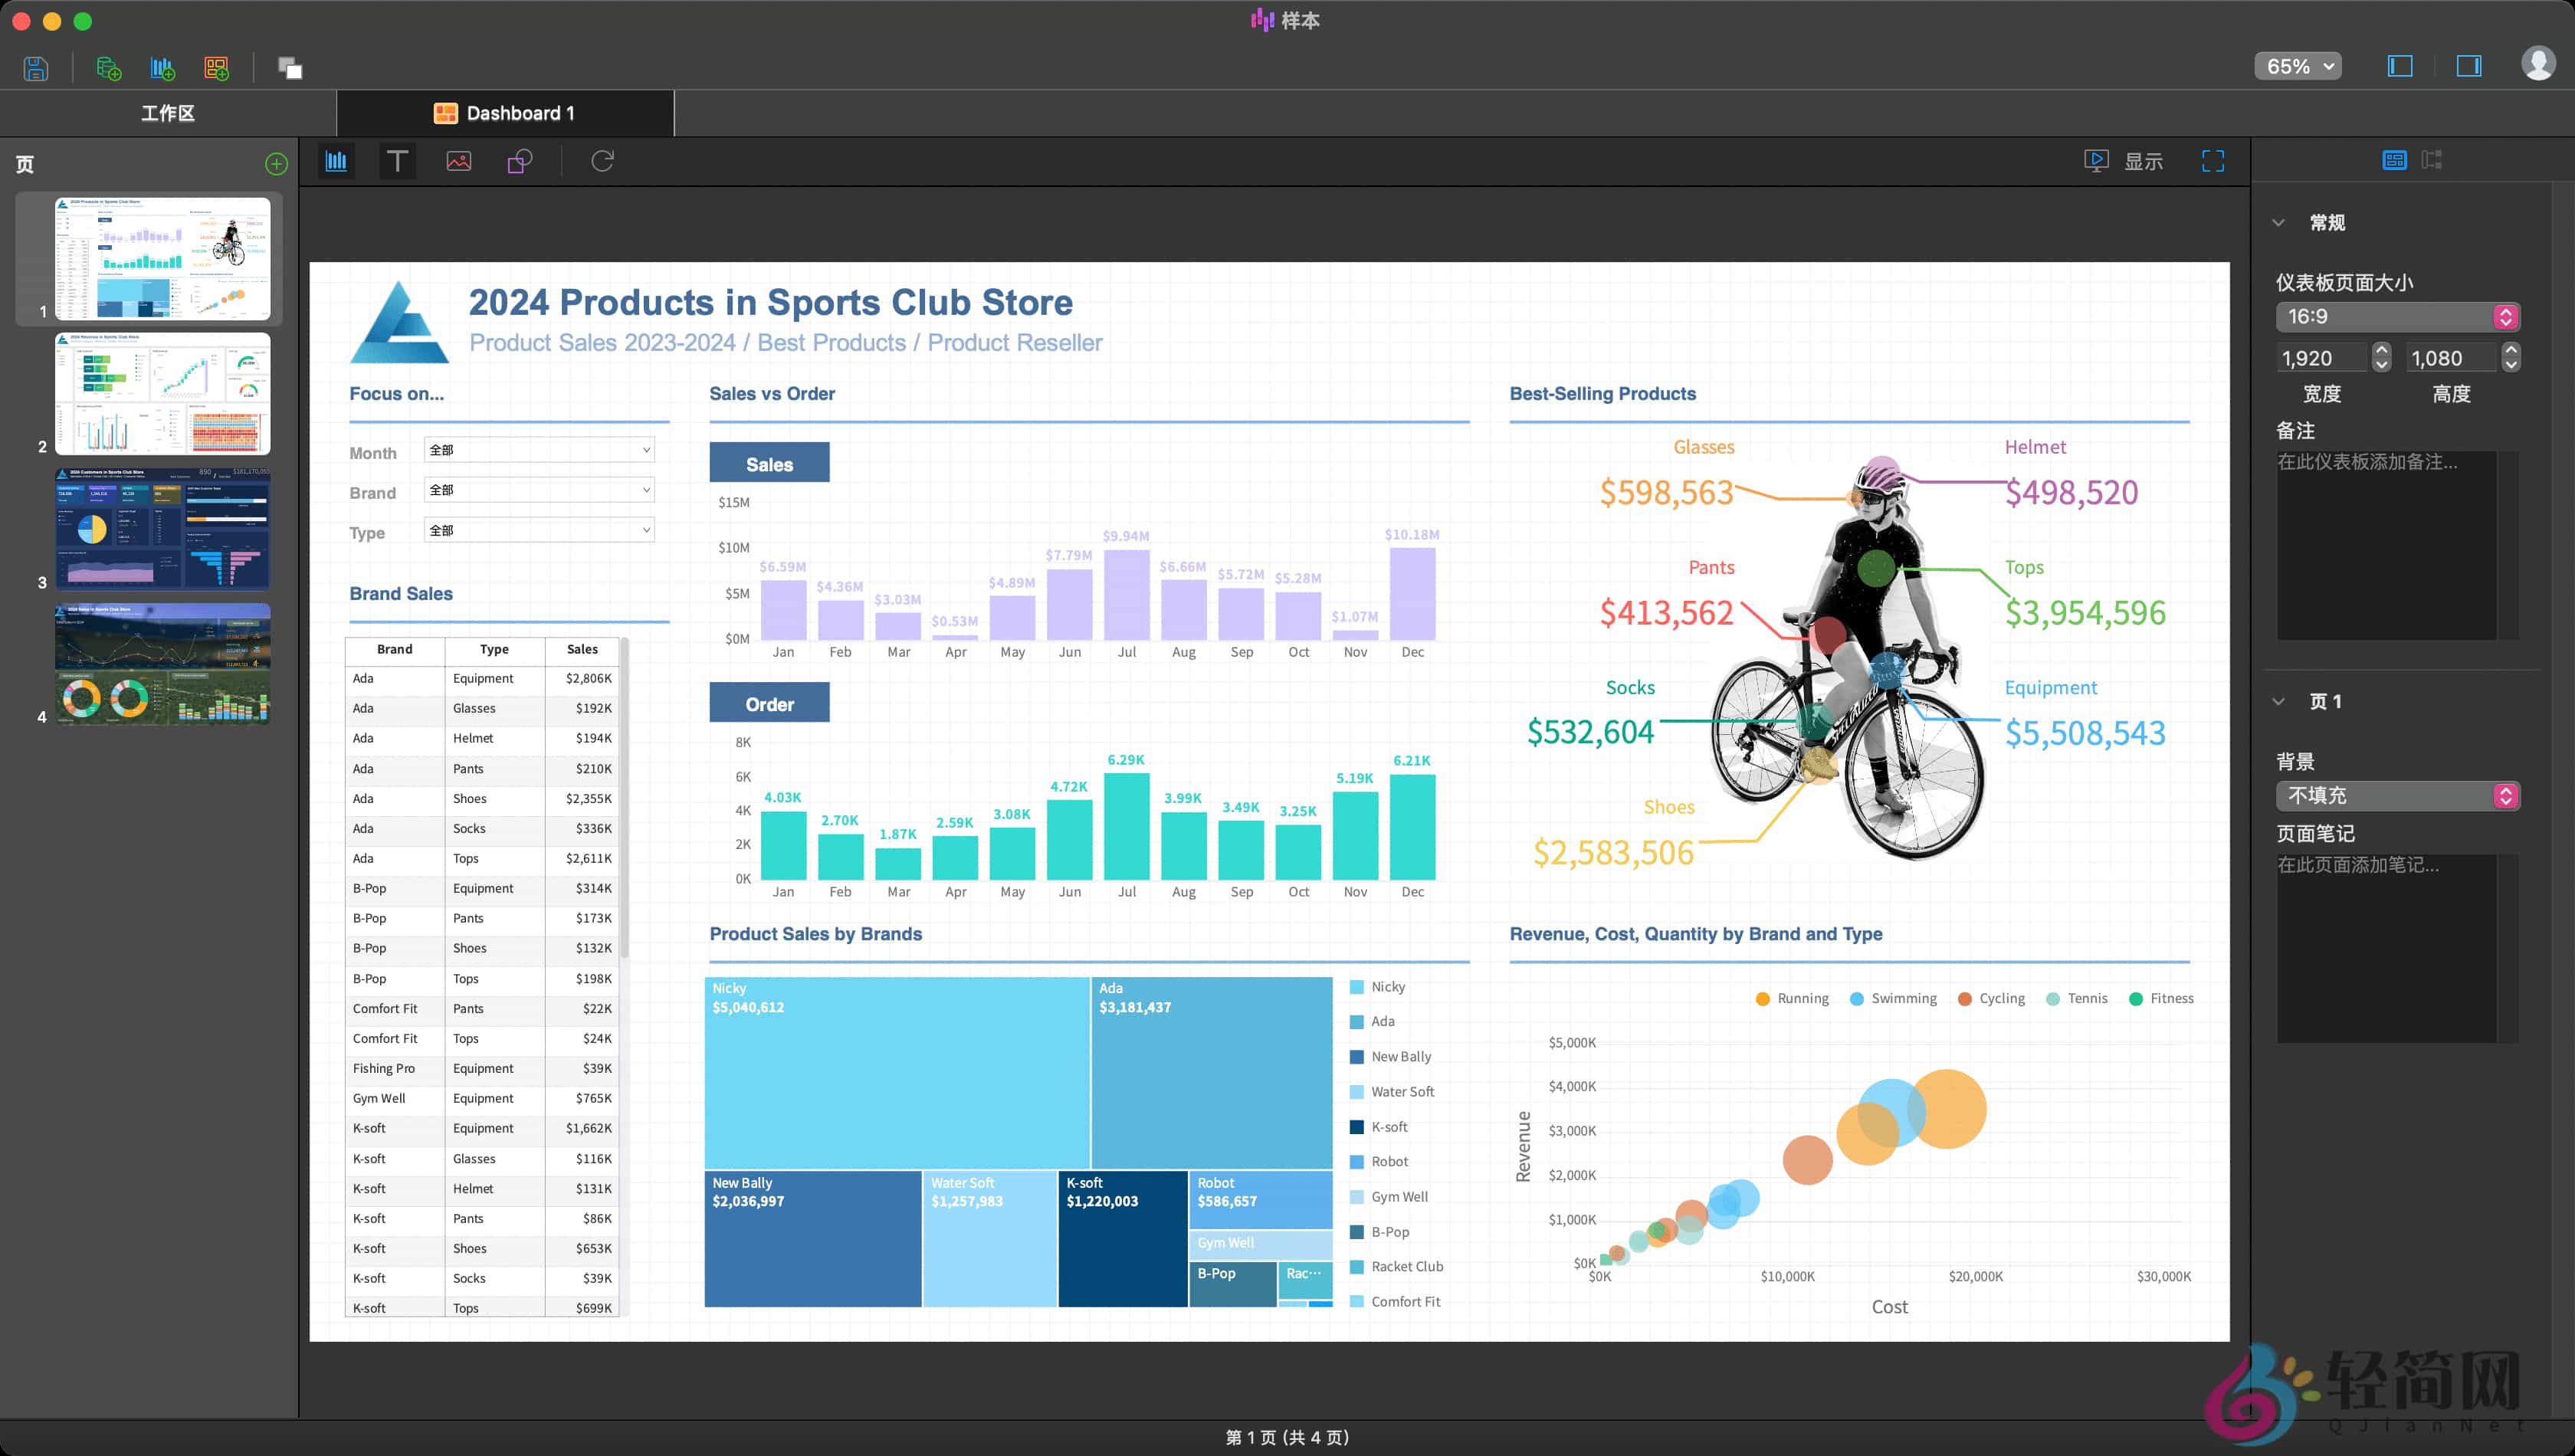
Task: Select the Dashboard 1 tab
Action: (x=505, y=113)
